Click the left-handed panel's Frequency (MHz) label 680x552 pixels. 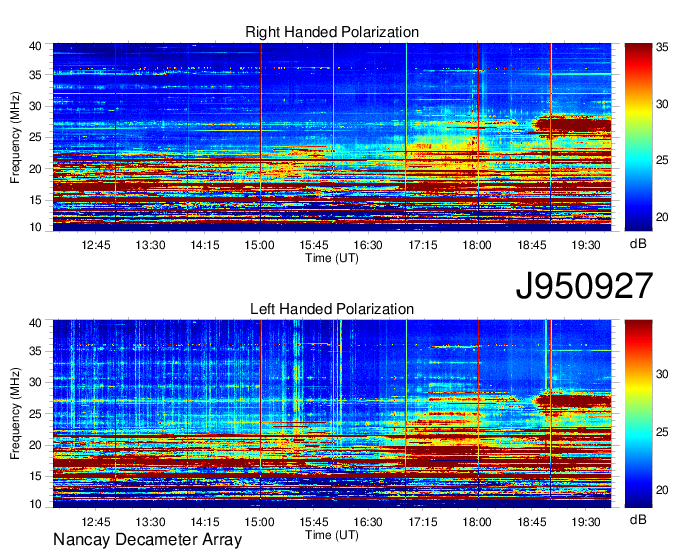15,414
